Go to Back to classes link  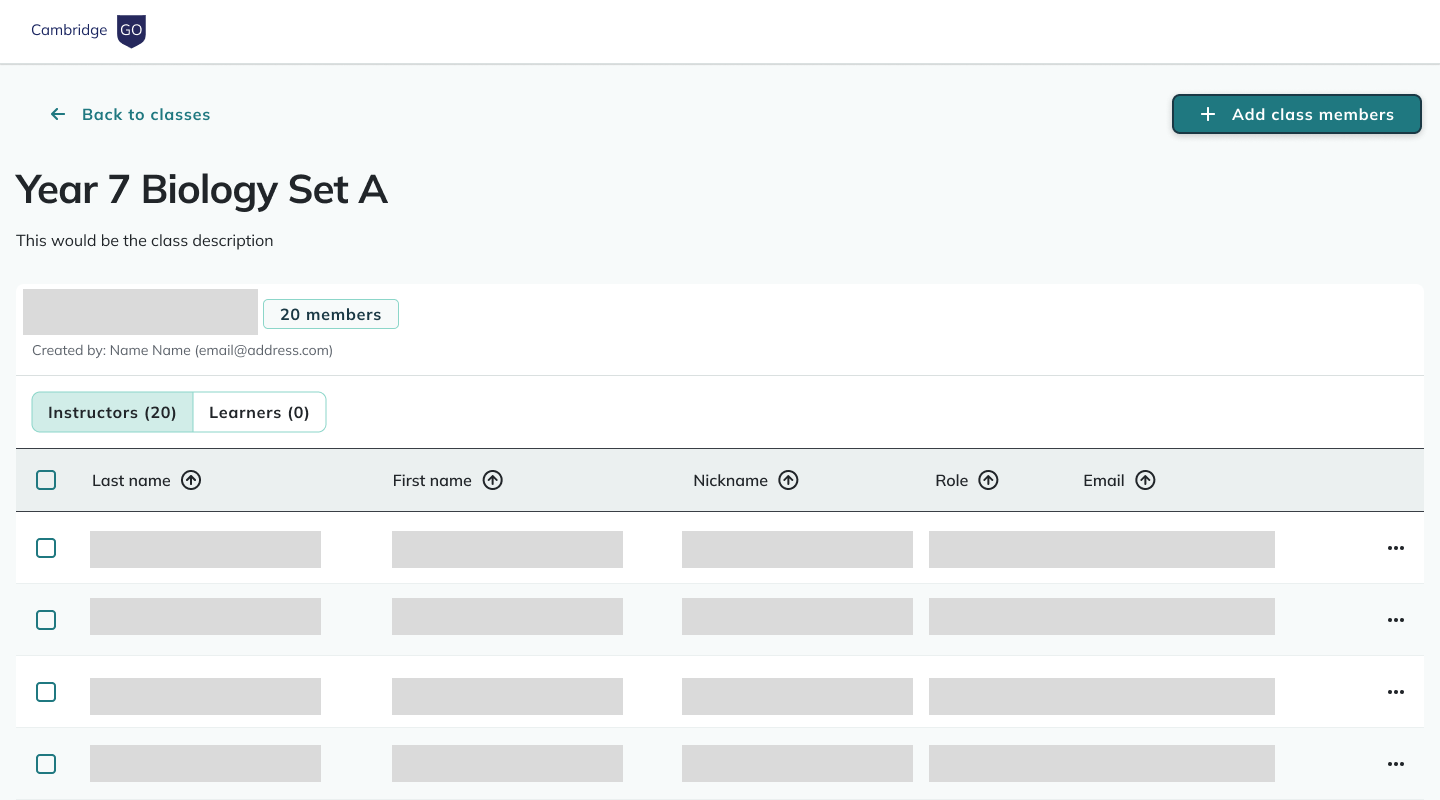146,115
